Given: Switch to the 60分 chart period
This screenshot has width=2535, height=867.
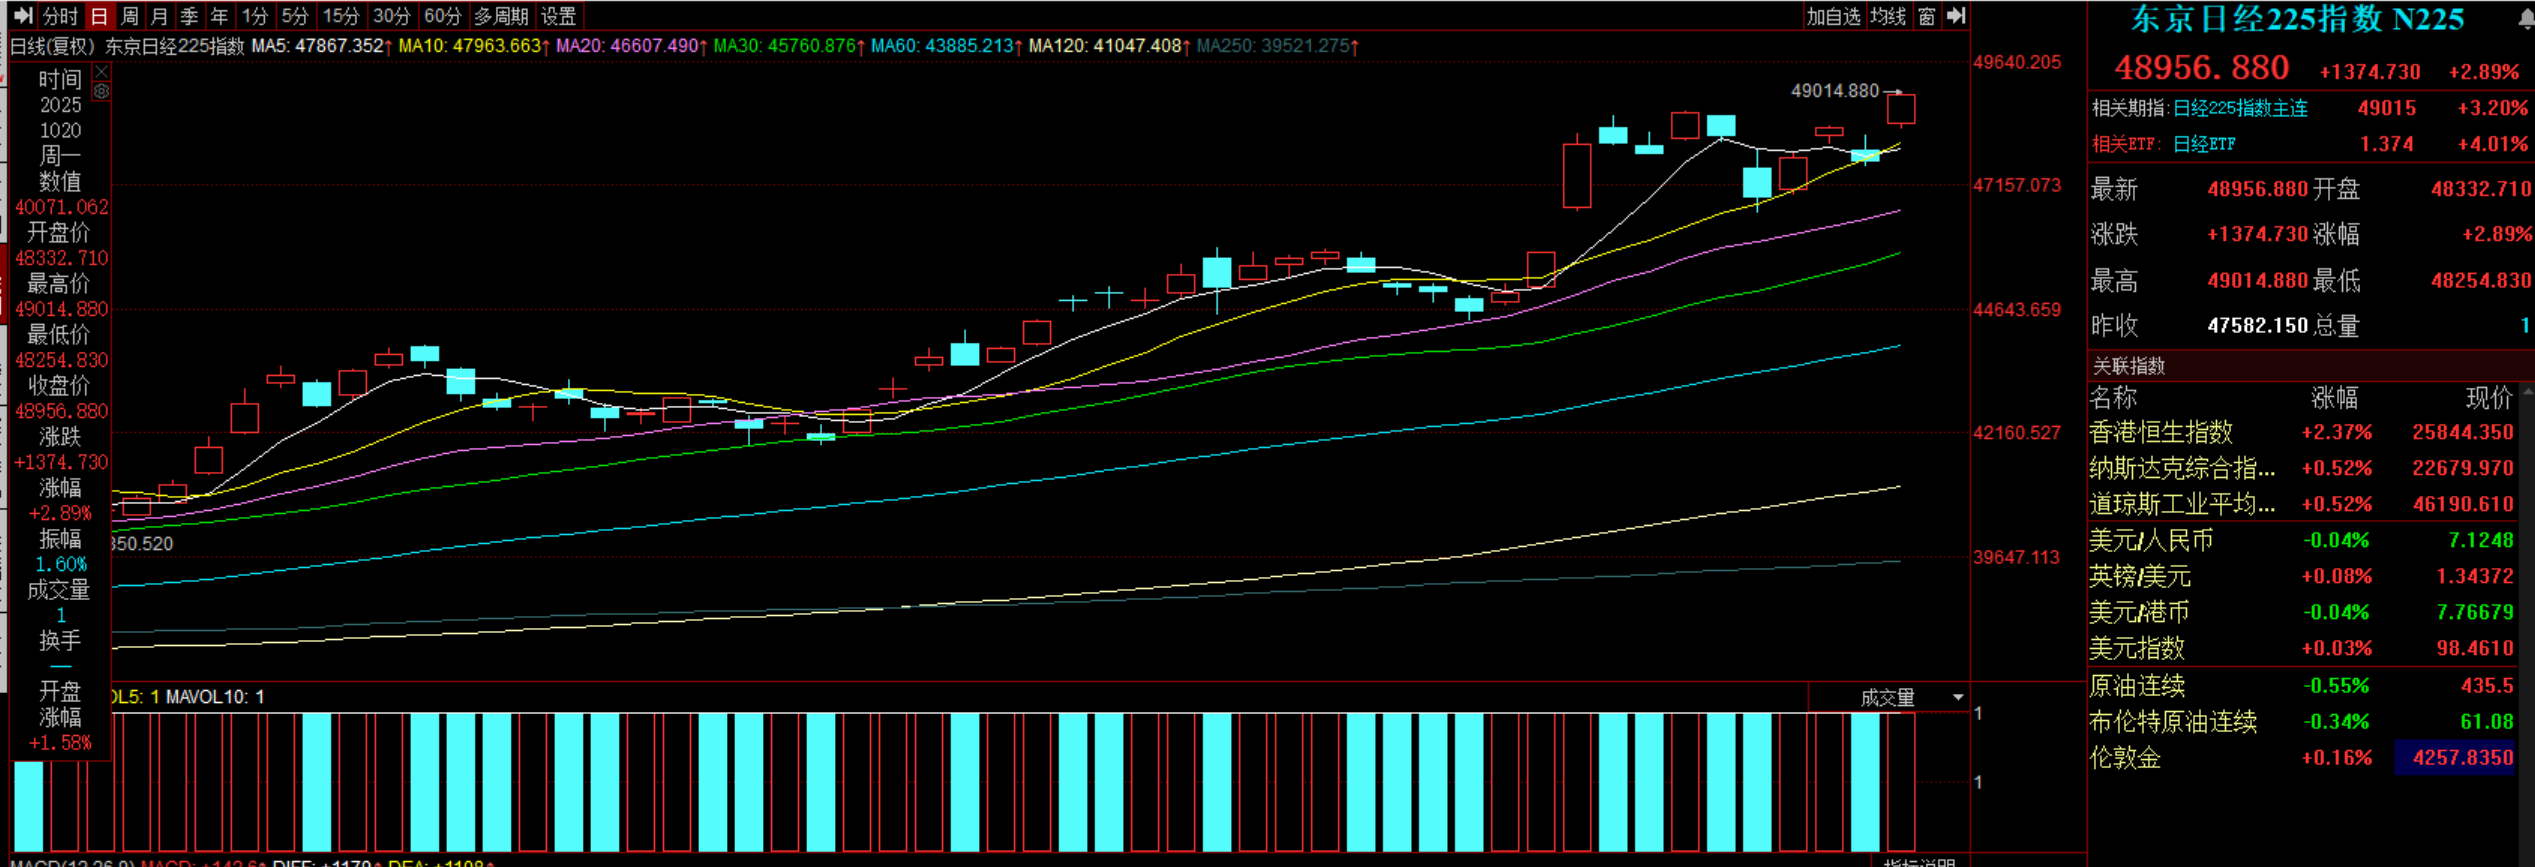Looking at the screenshot, I should coord(442,16).
